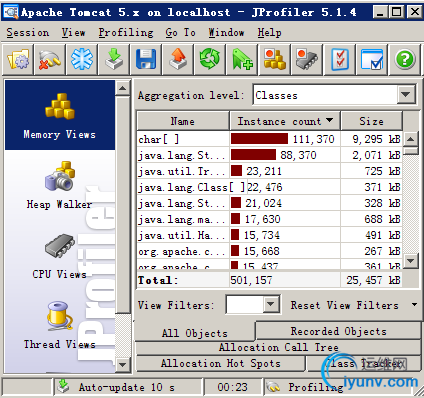Image resolution: width=424 pixels, height=398 pixels.
Task: Click Reset View Filters button
Action: pos(345,305)
